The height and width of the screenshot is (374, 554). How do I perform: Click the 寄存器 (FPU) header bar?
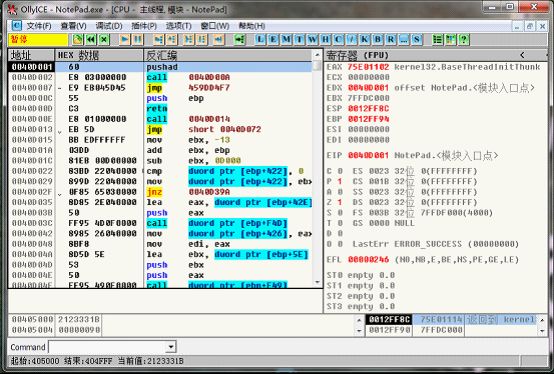pos(436,55)
